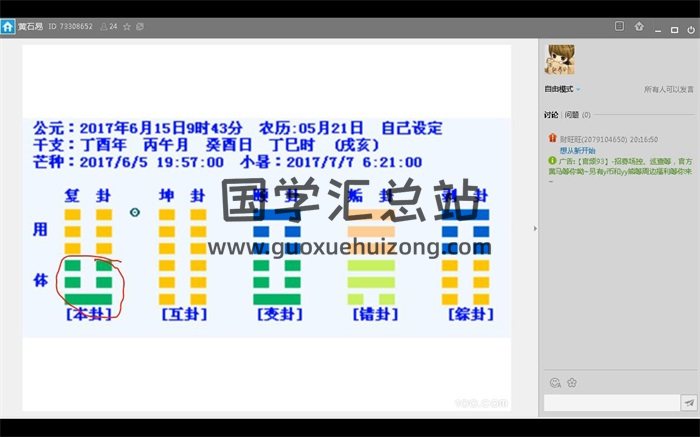Open the emoji picker in chat
Image resolution: width=700 pixels, height=437 pixels.
tap(554, 382)
